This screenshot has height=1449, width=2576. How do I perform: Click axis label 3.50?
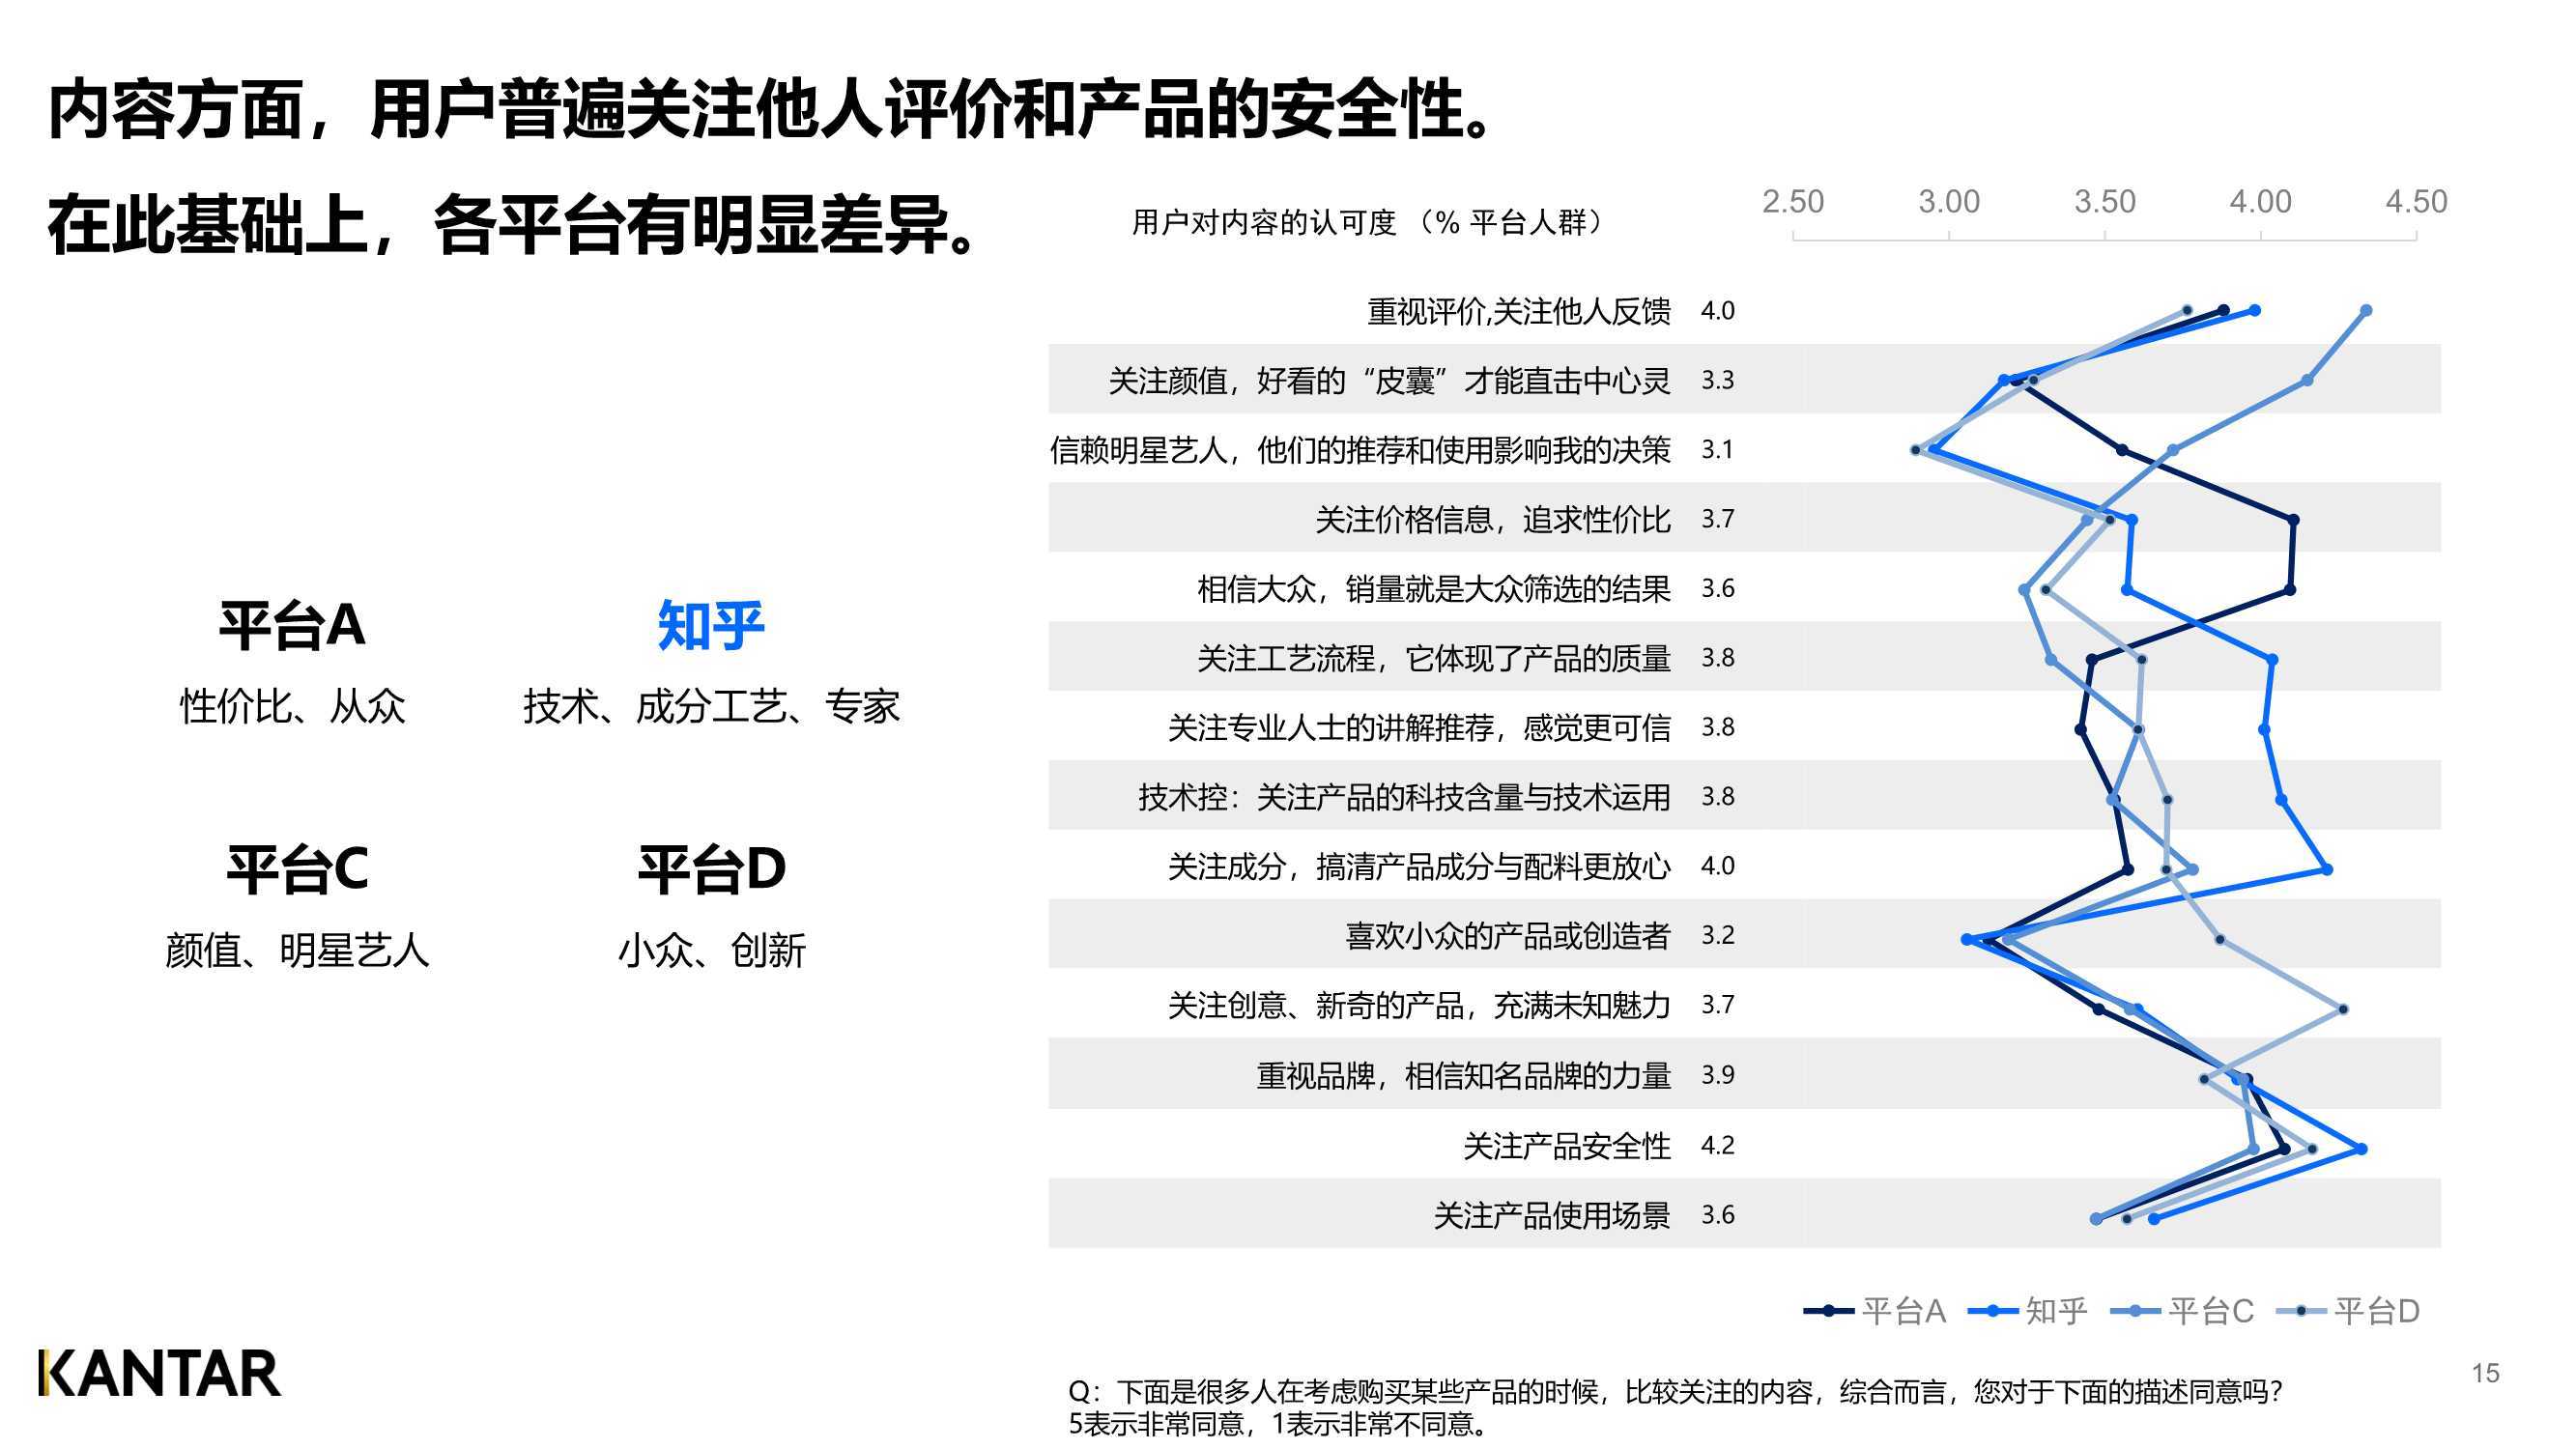[2105, 201]
